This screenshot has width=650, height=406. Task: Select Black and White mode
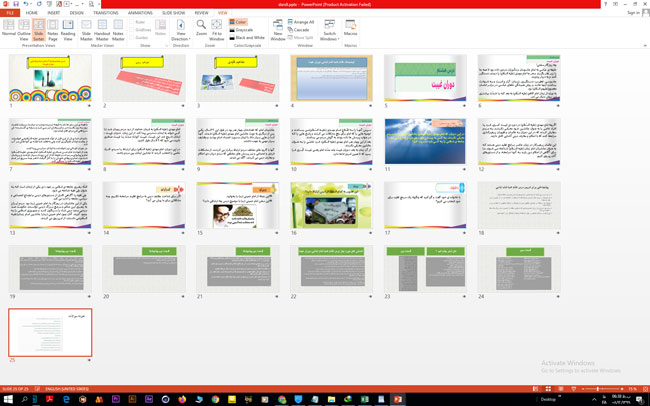247,37
